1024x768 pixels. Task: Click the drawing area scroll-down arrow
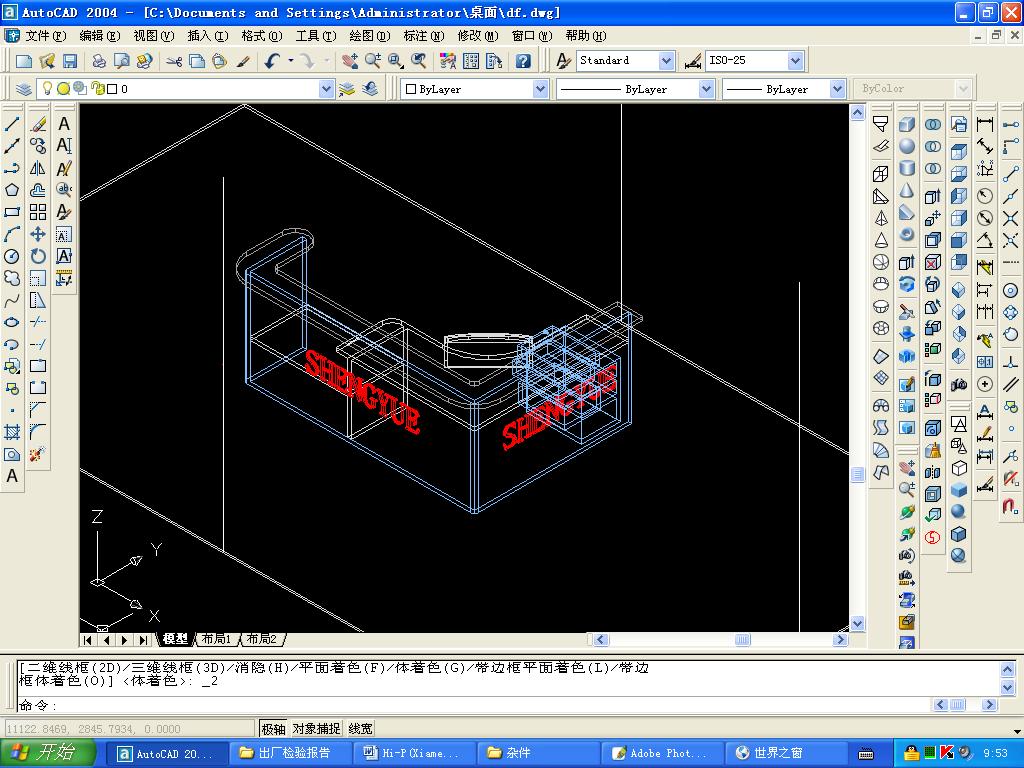(857, 623)
